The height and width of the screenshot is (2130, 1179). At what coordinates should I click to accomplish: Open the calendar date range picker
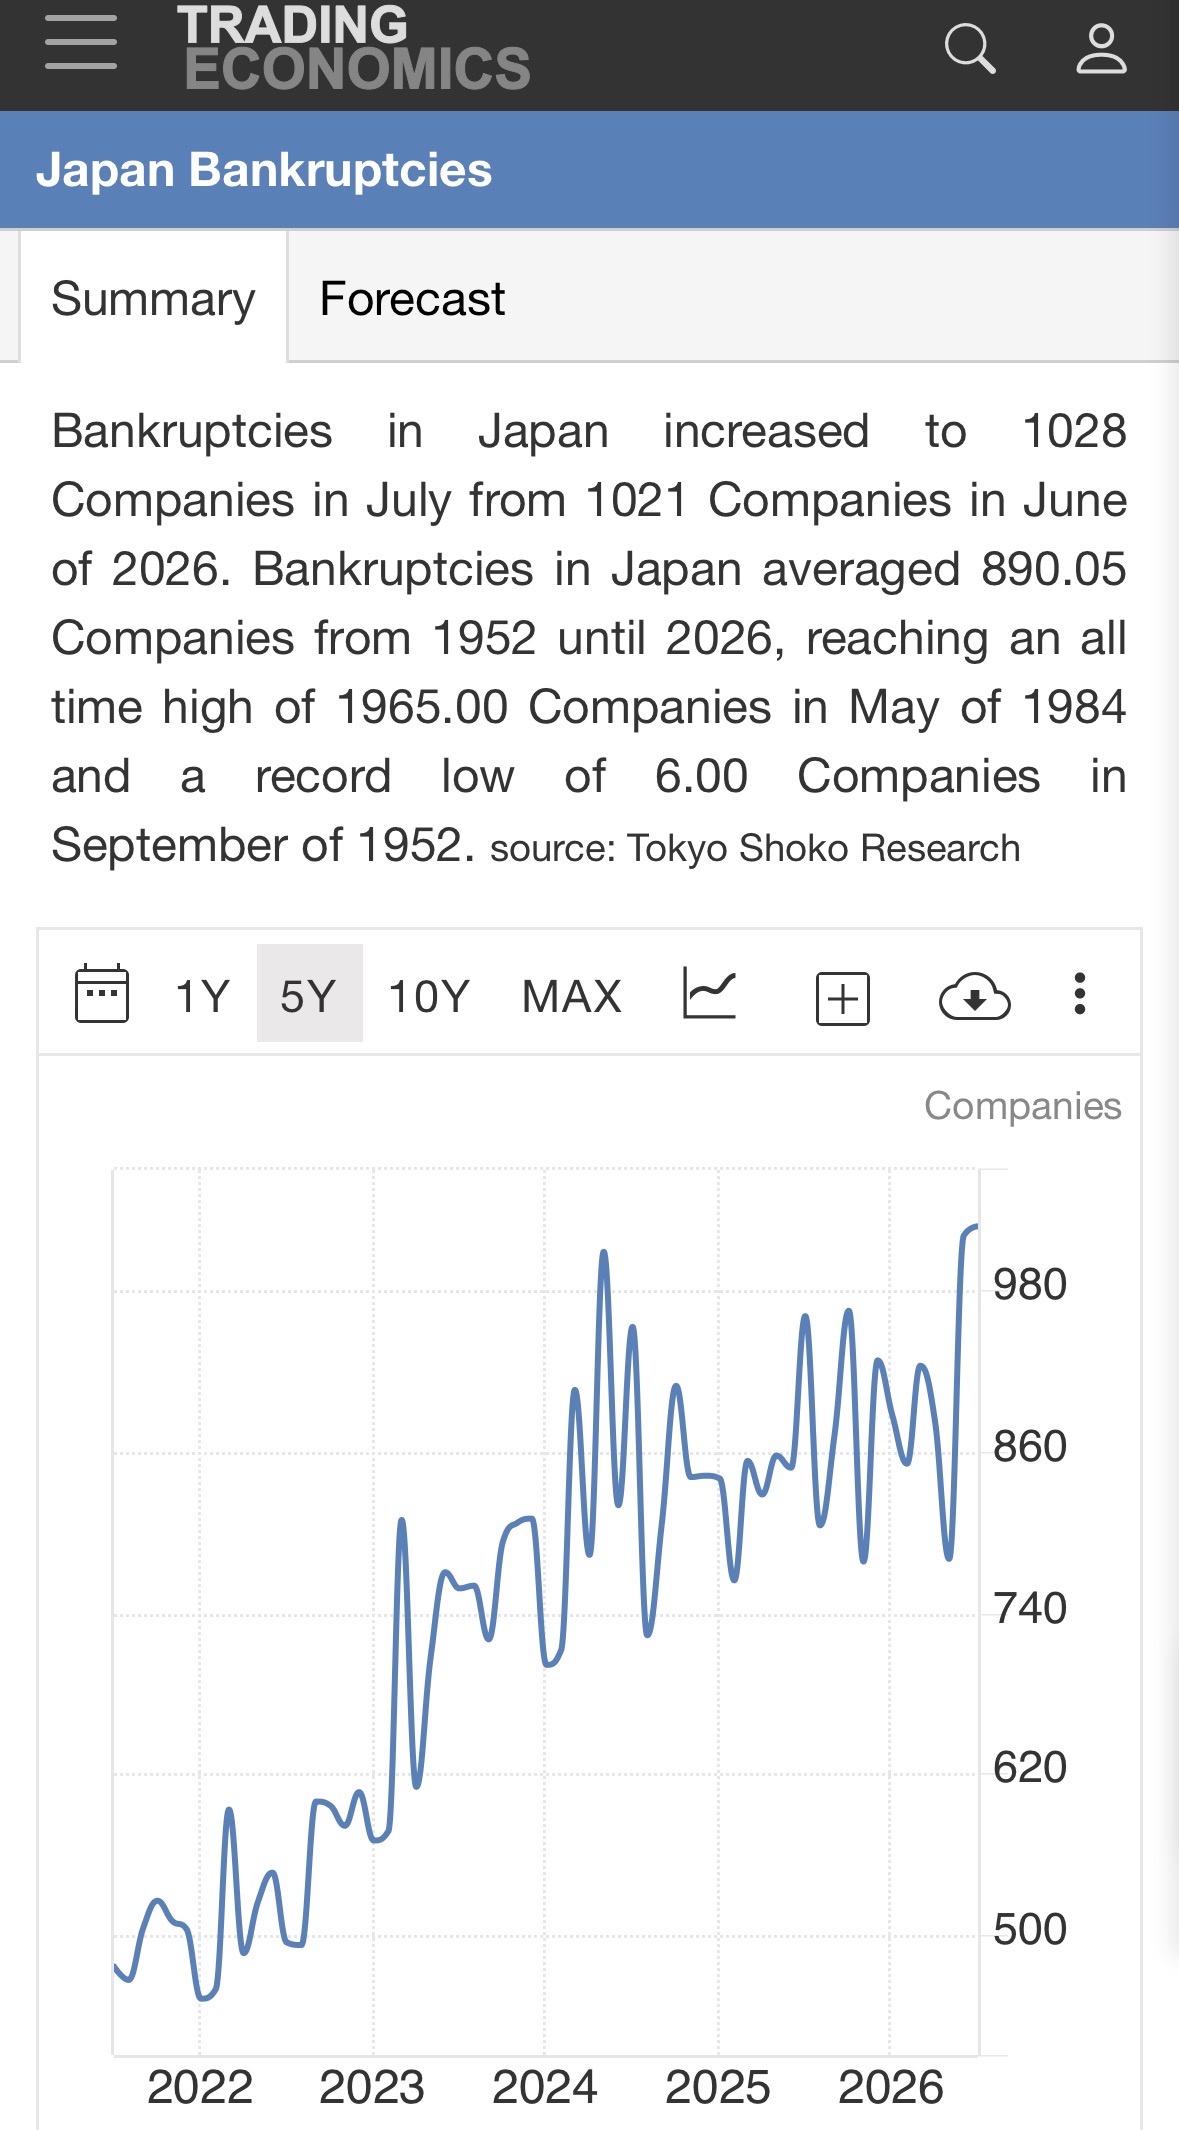coord(102,994)
